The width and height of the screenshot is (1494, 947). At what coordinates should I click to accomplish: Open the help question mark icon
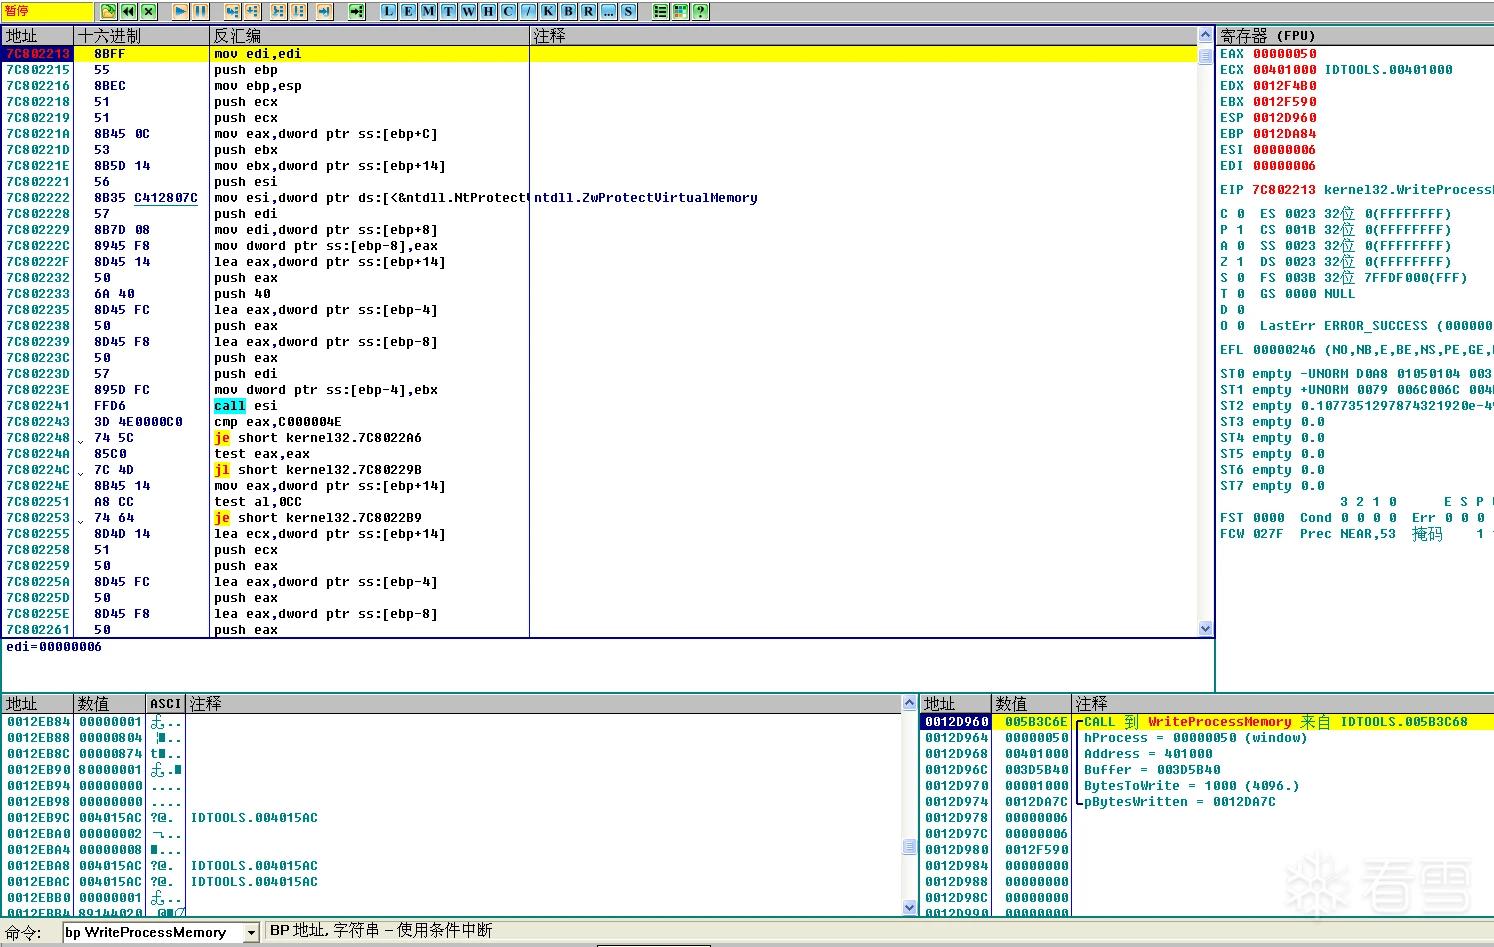point(701,11)
